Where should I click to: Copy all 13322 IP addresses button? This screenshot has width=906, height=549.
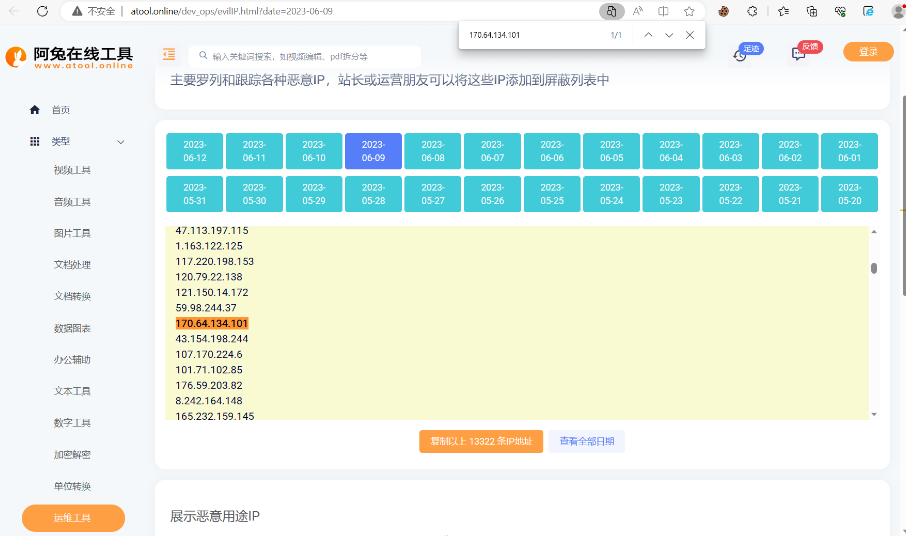481,441
